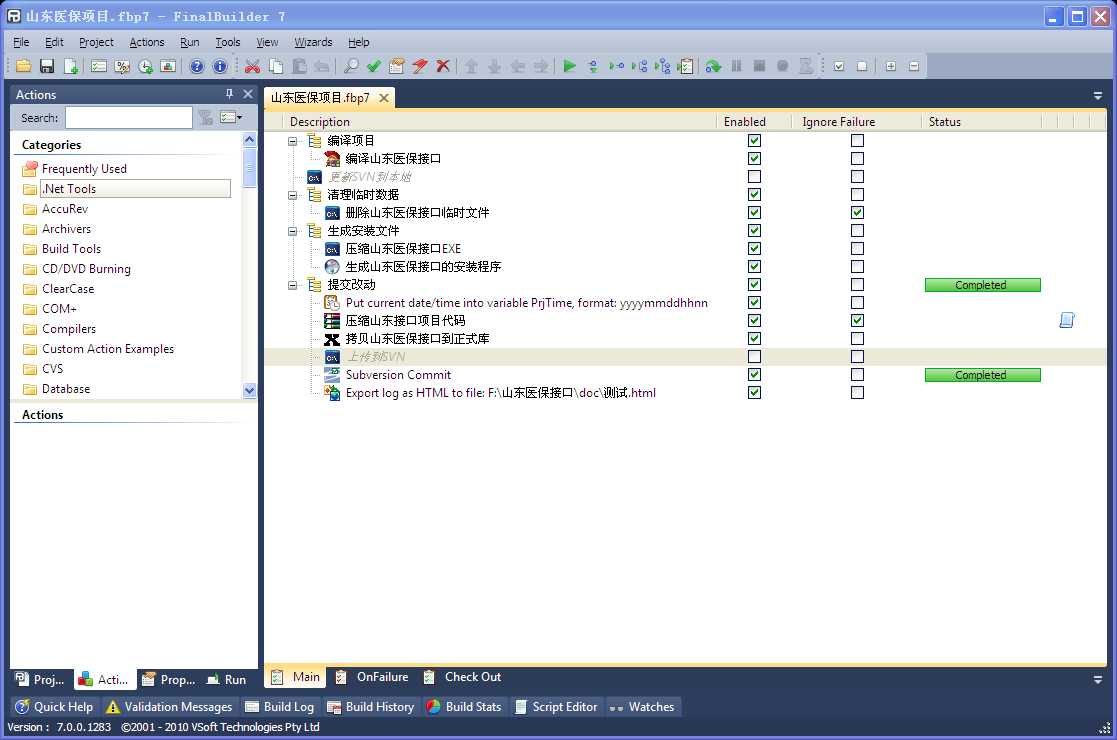Open the Project menu
The width and height of the screenshot is (1117, 740).
click(x=96, y=42)
